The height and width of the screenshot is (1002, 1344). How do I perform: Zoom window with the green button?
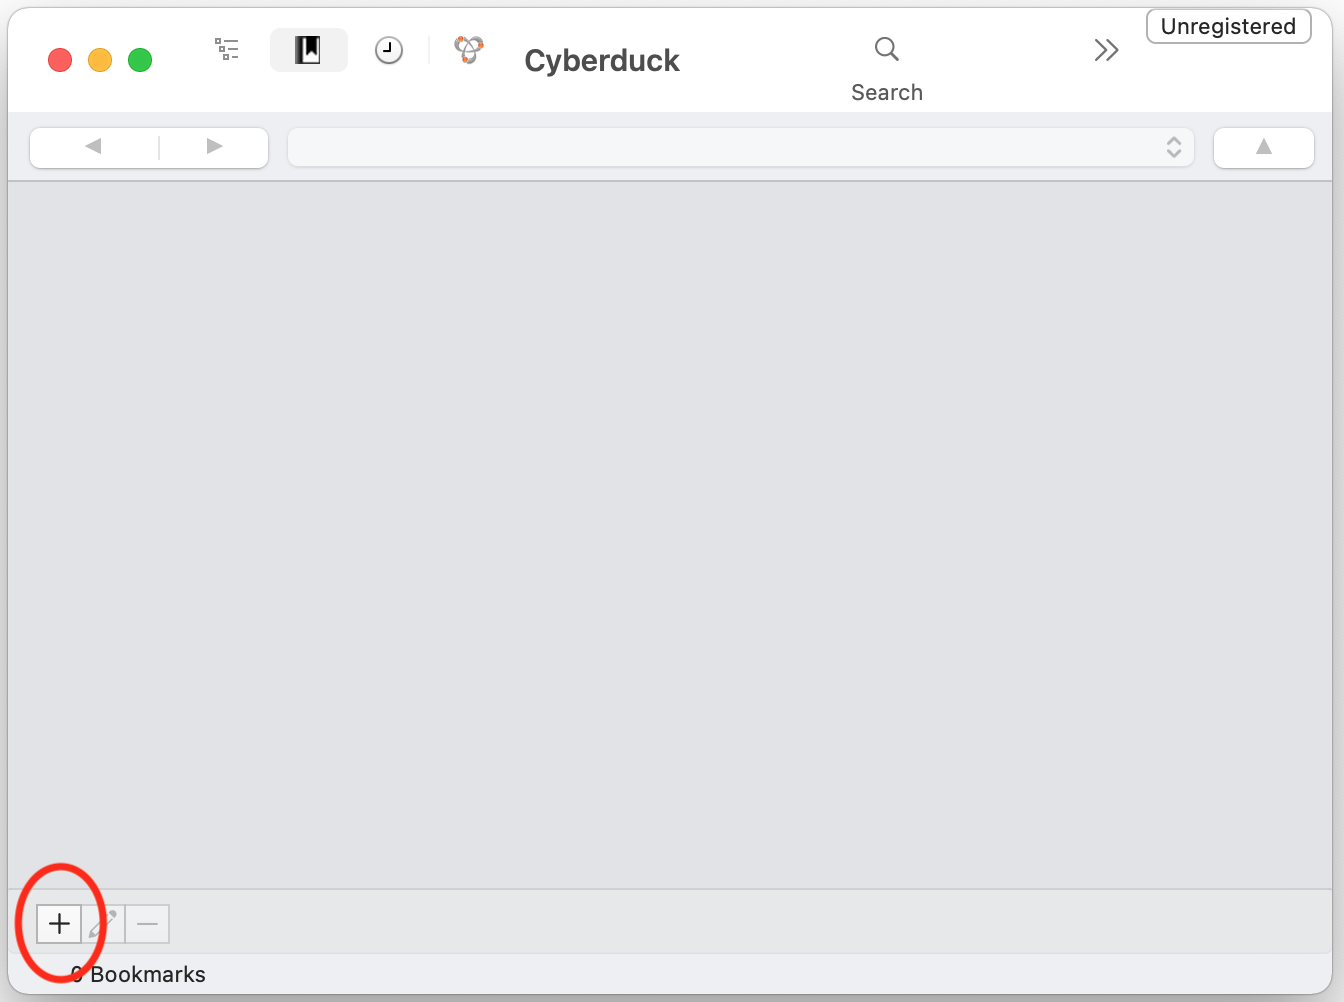pyautogui.click(x=140, y=60)
